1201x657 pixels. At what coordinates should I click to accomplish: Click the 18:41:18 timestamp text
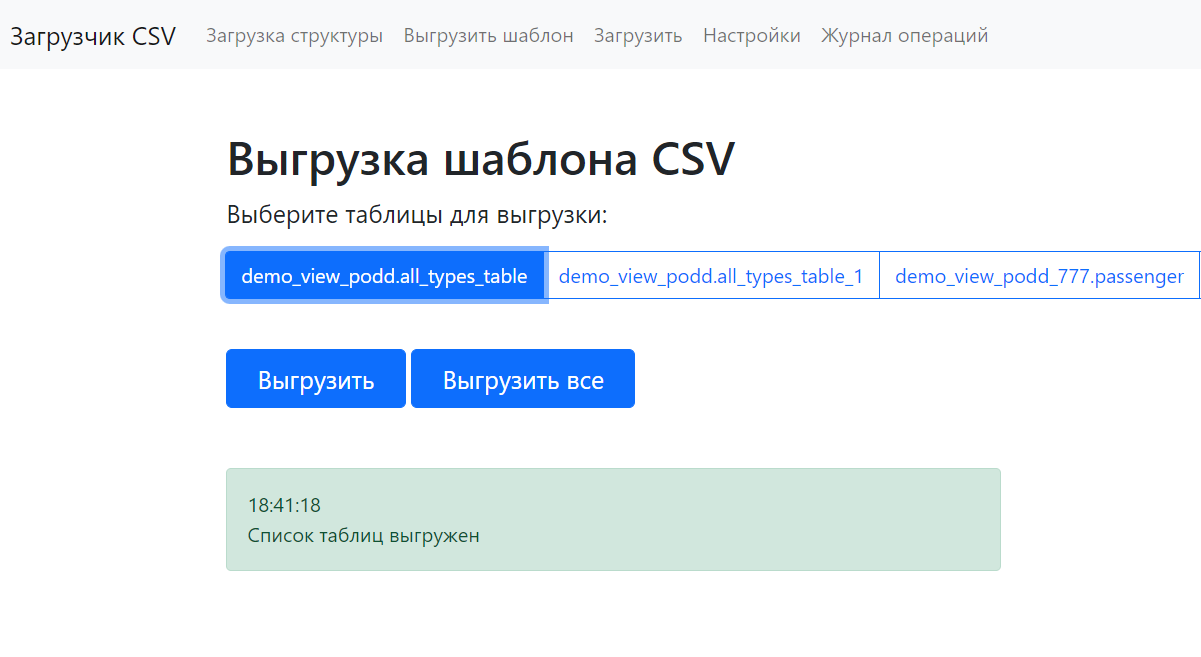pyautogui.click(x=283, y=505)
